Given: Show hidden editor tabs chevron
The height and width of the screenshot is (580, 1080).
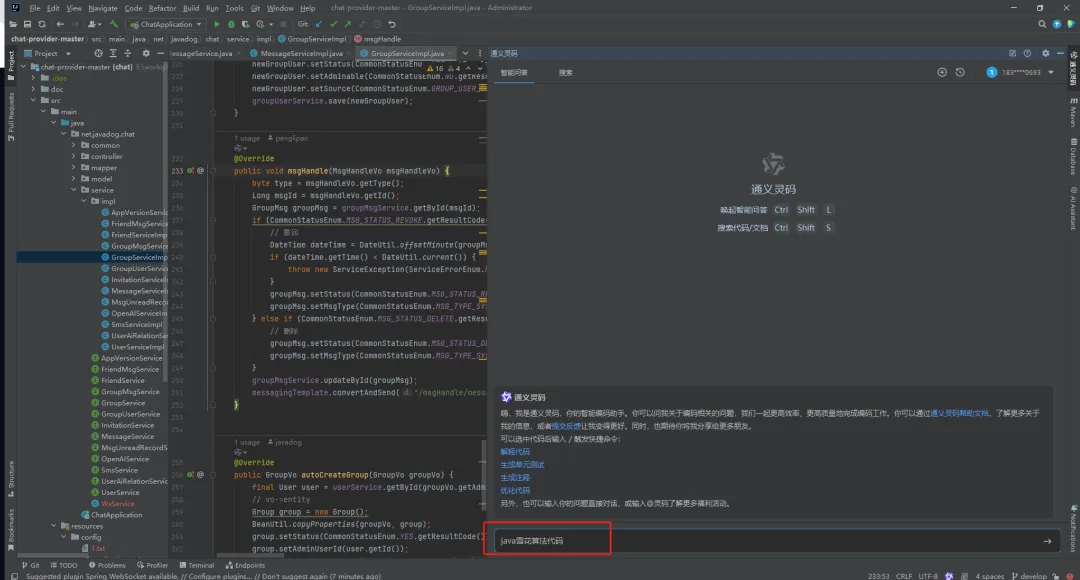Looking at the screenshot, I should tap(465, 53).
